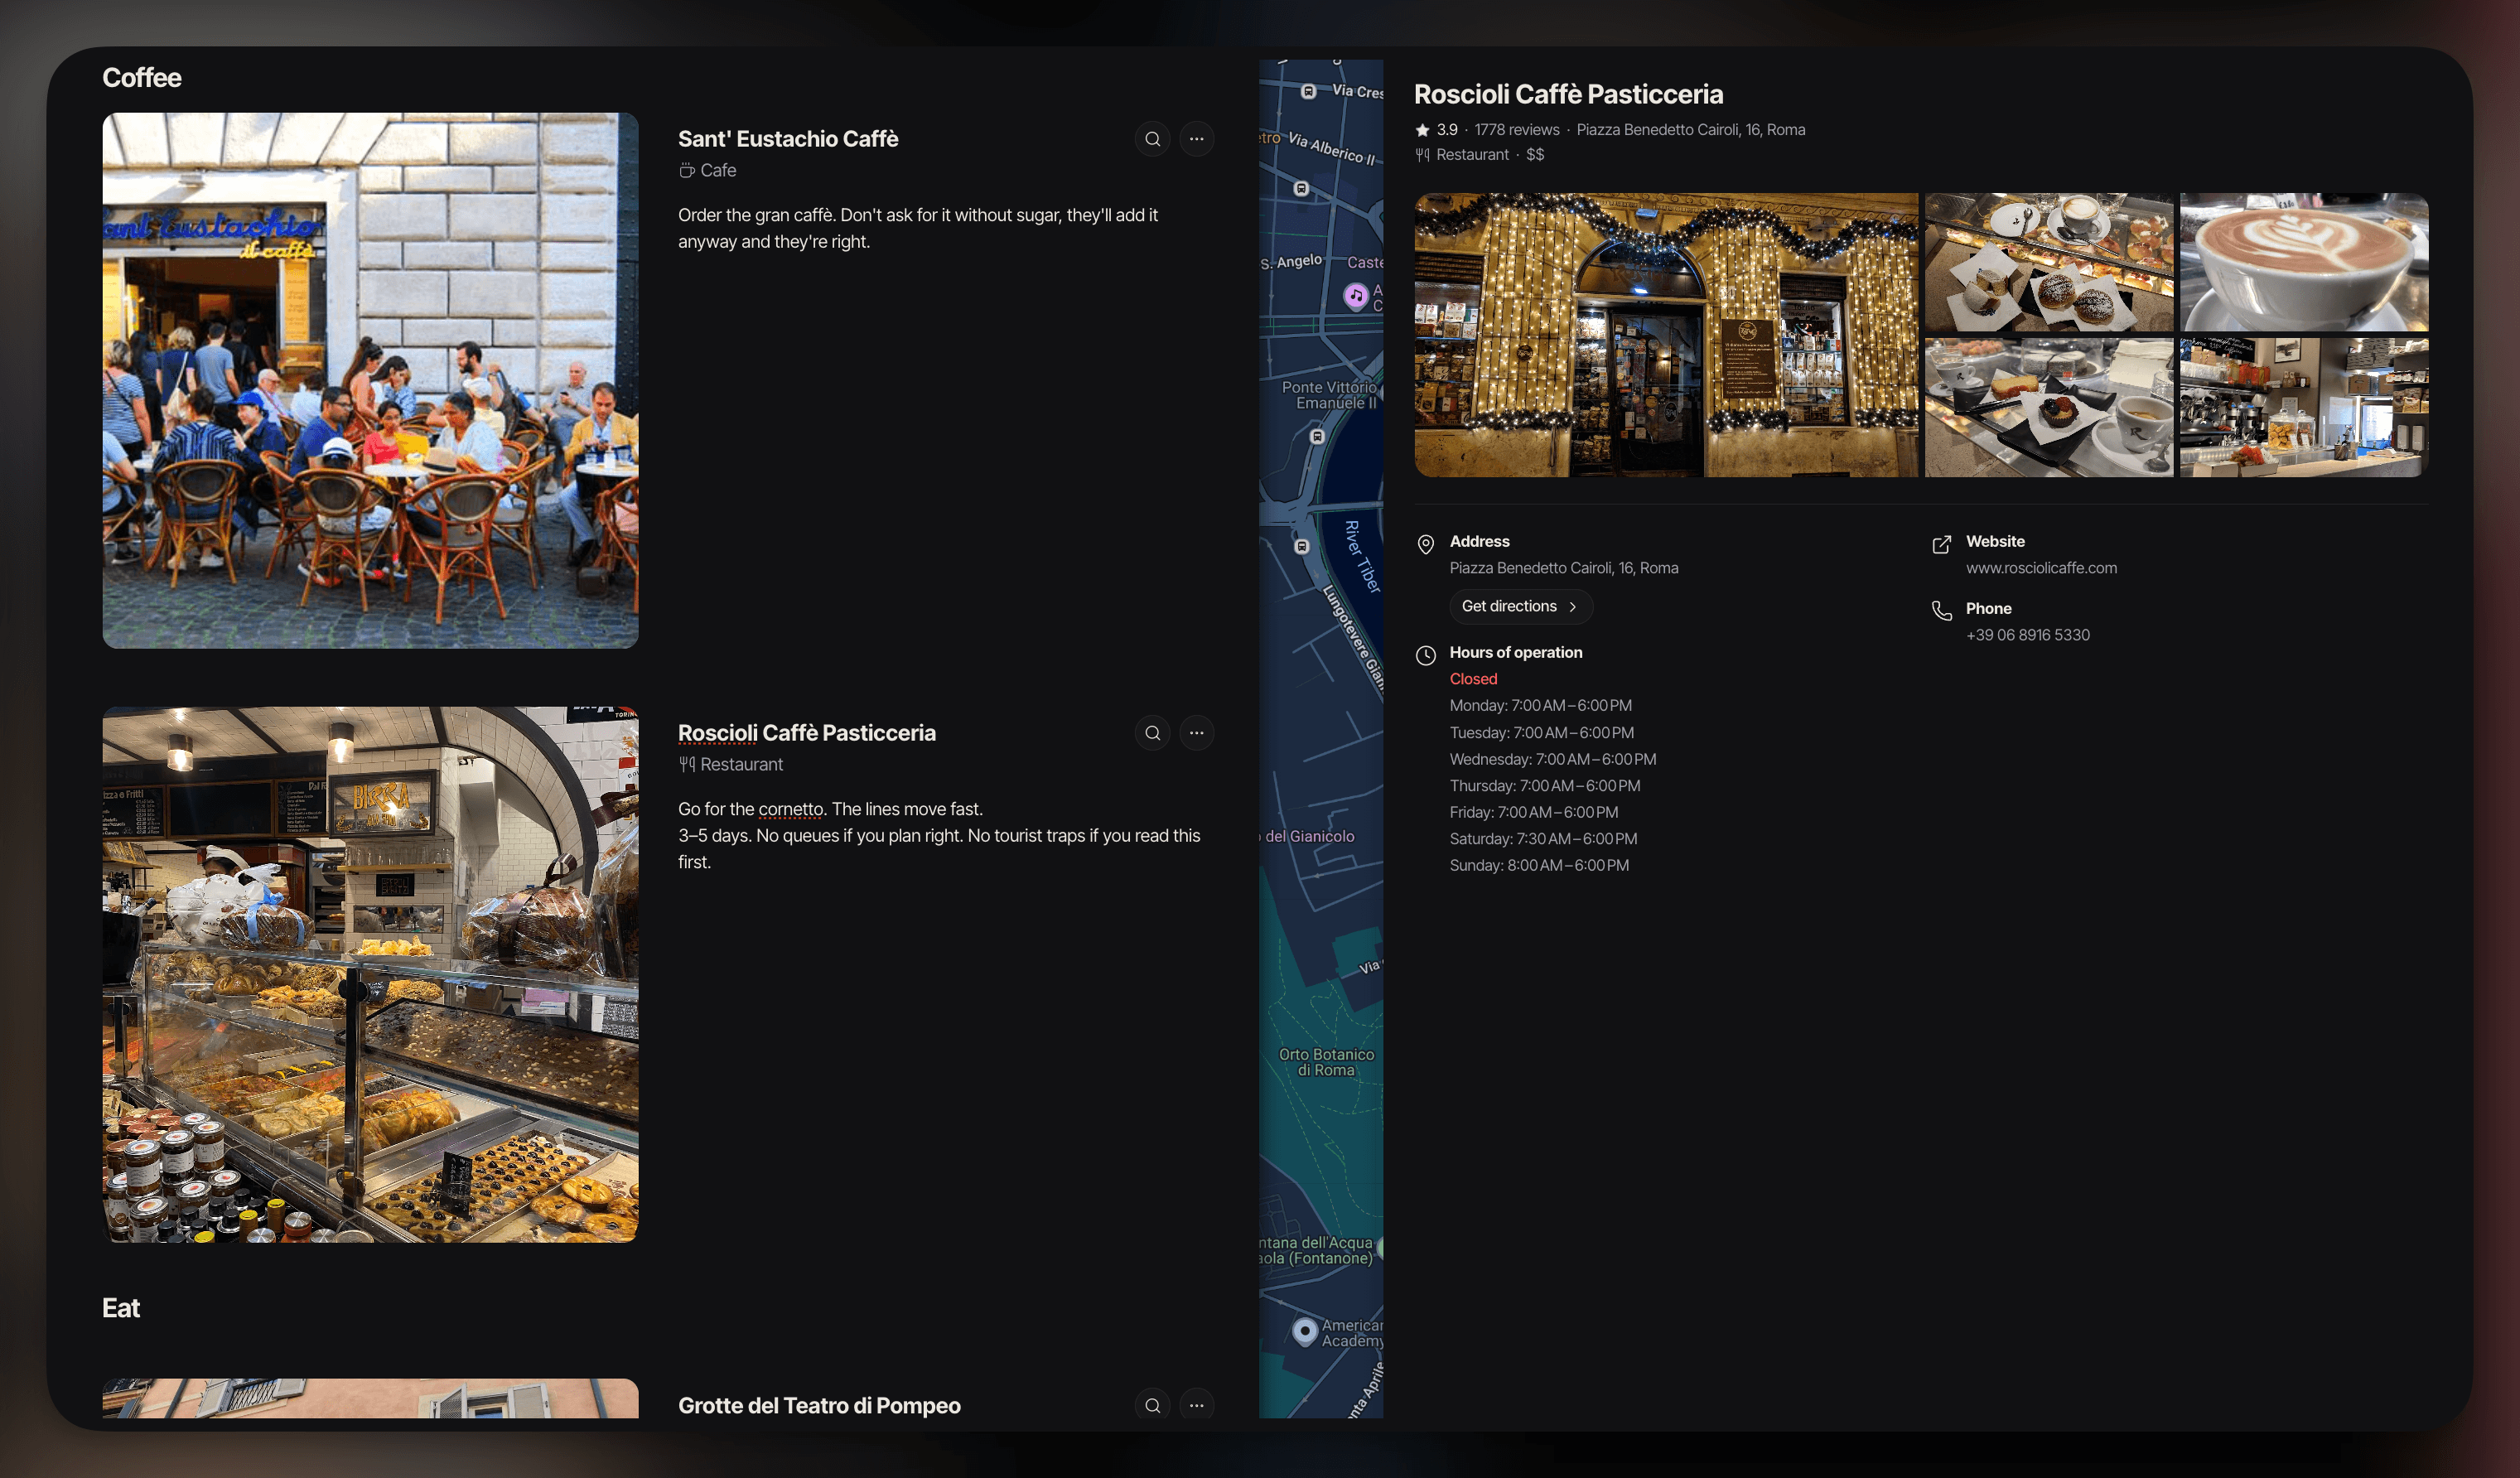
Task: Click the fork-and-knife icon under the Roscioli list title
Action: coord(686,765)
